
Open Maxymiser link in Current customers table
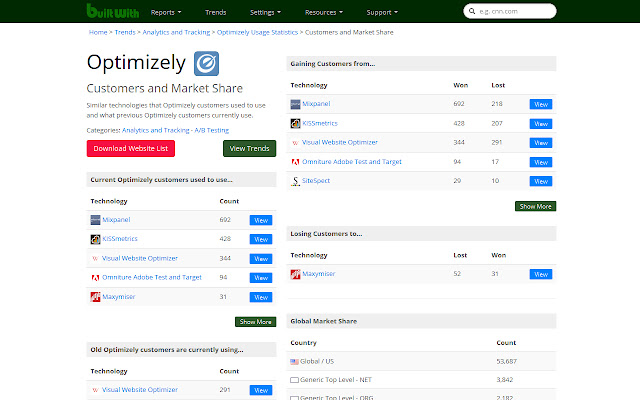coord(119,297)
